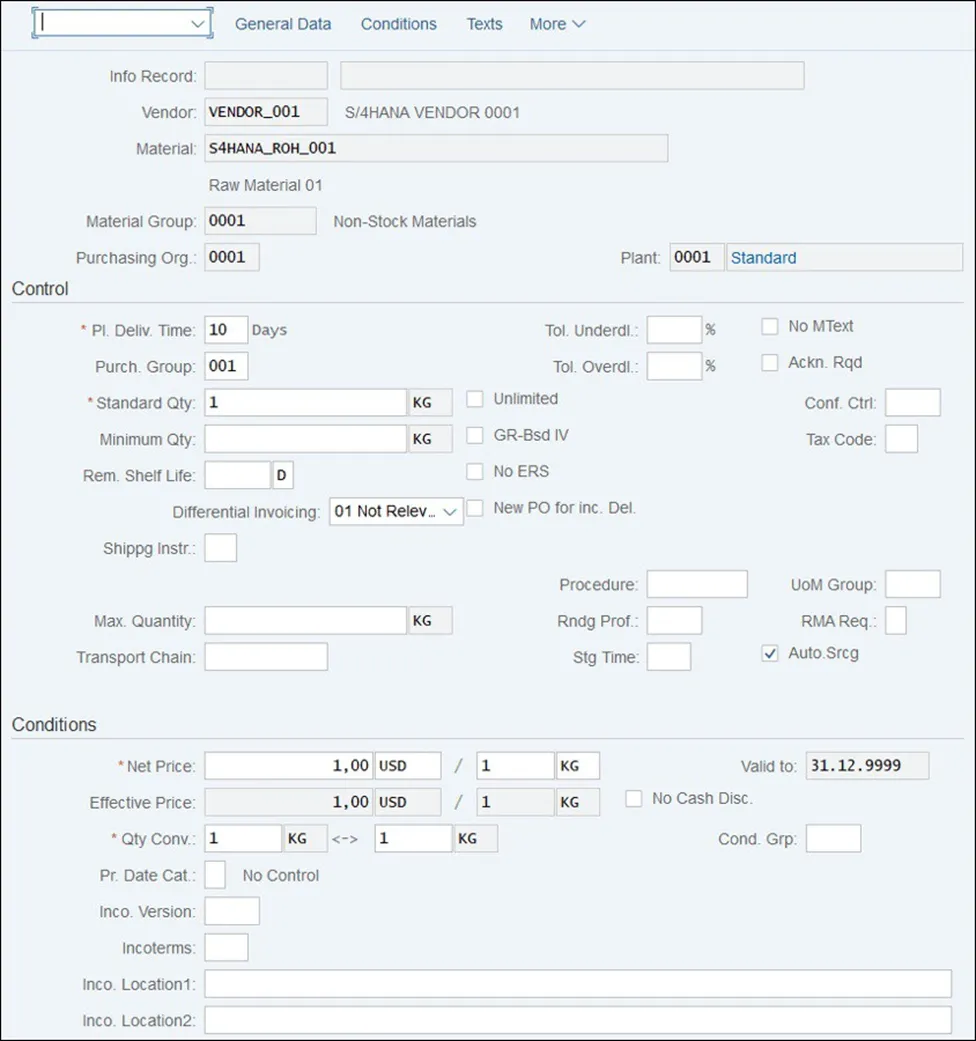Switch to the Conditions menu item
Viewport: 976px width, 1041px height.
398,24
